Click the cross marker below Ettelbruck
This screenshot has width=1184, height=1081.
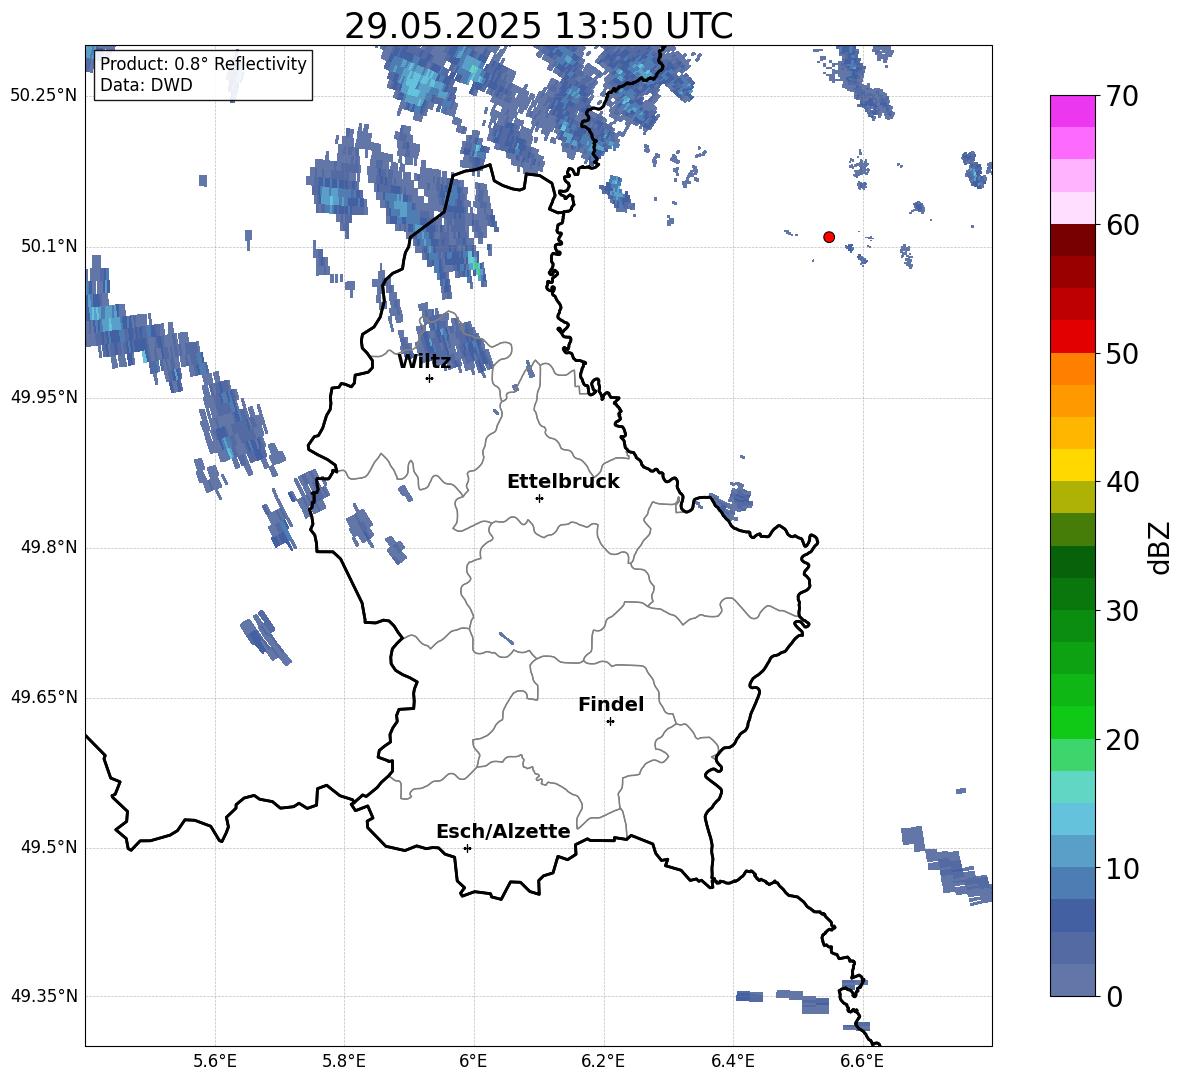539,498
